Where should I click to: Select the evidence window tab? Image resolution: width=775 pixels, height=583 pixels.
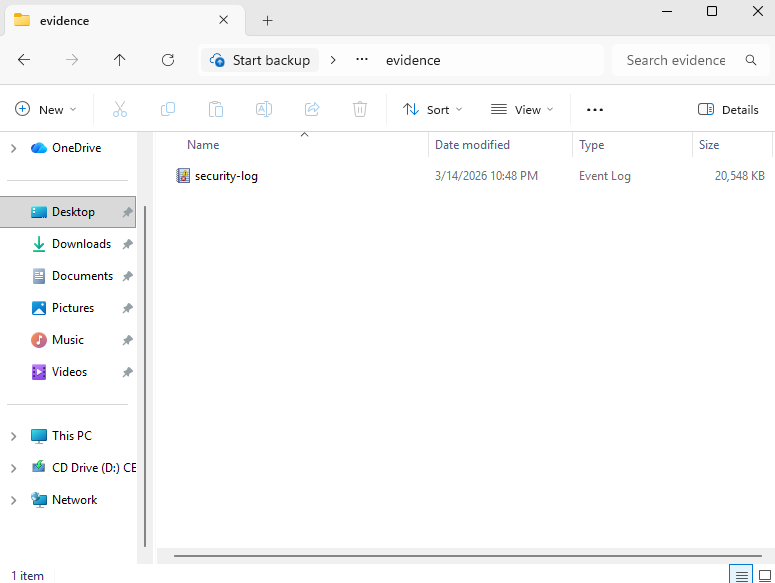pos(125,21)
